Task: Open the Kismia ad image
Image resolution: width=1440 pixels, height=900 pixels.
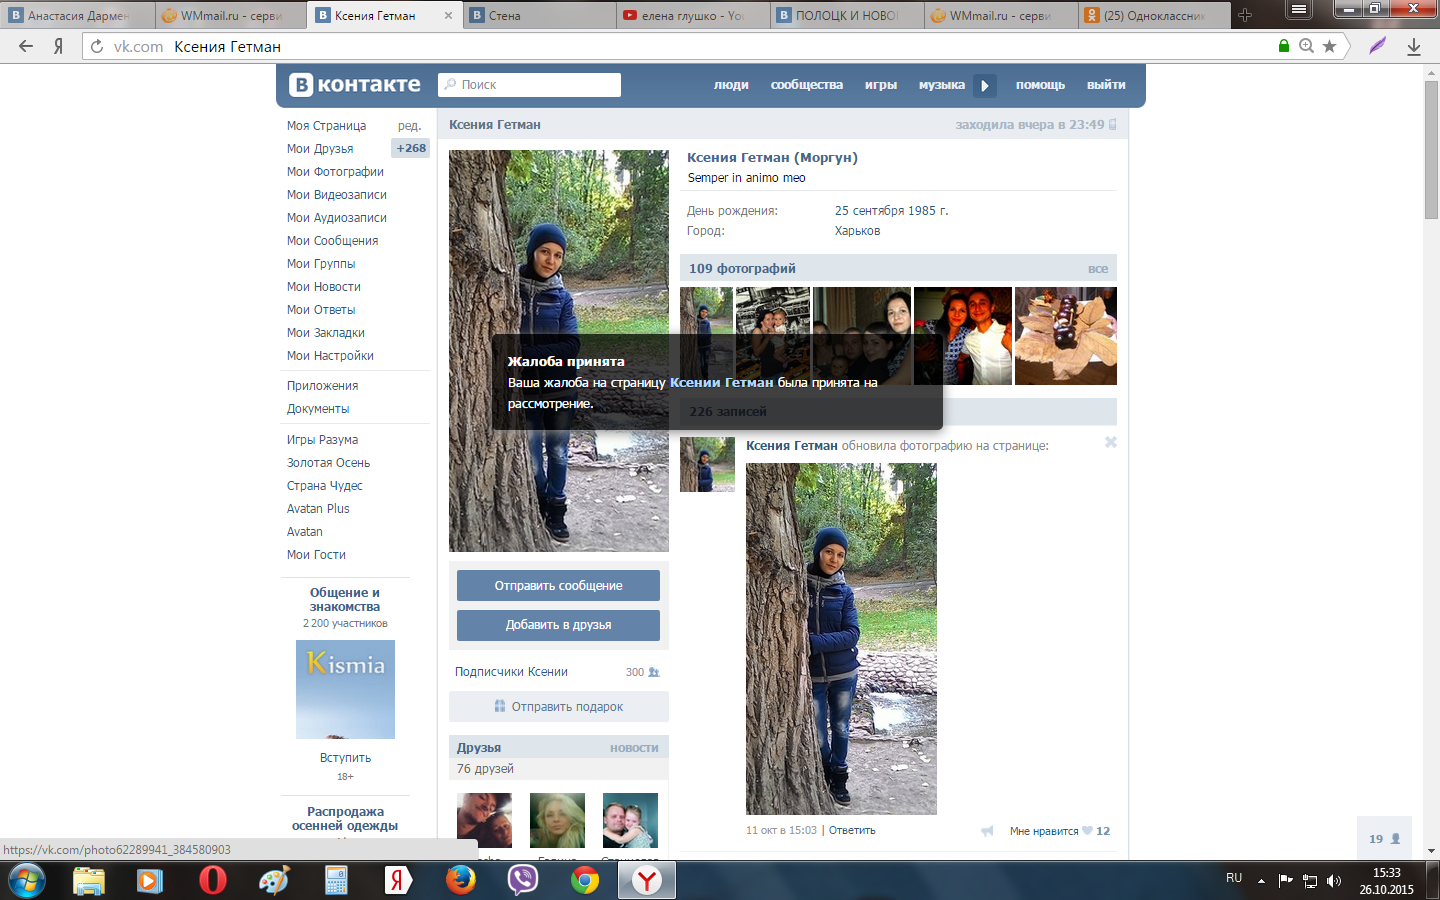Action: tap(345, 689)
